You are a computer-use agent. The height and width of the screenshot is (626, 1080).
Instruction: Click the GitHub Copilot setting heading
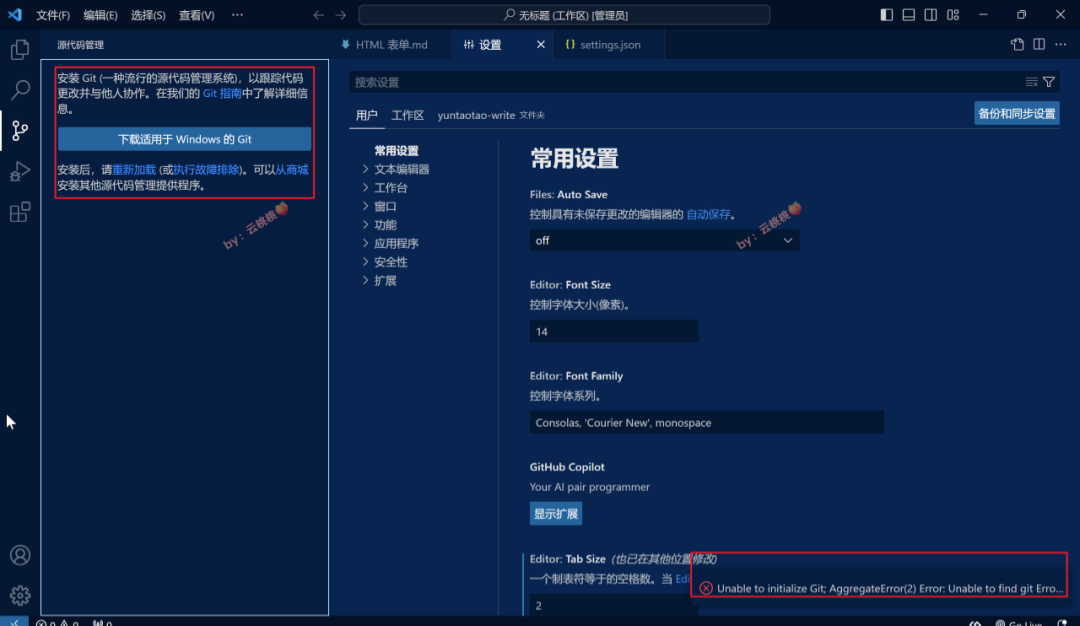point(567,467)
